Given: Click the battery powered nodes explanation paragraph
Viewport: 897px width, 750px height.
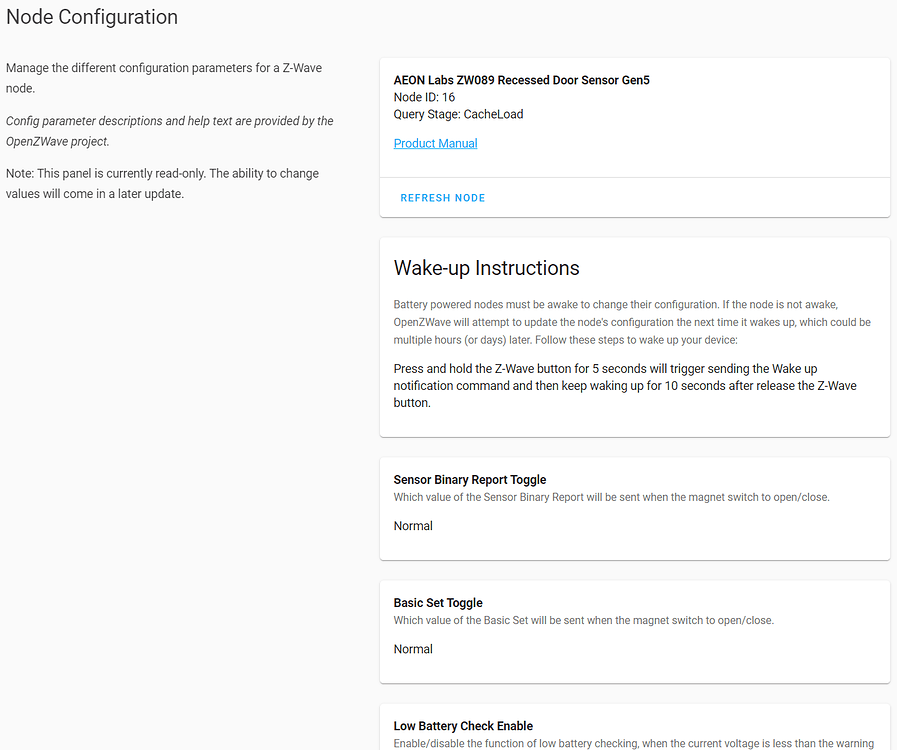Looking at the screenshot, I should [x=632, y=322].
